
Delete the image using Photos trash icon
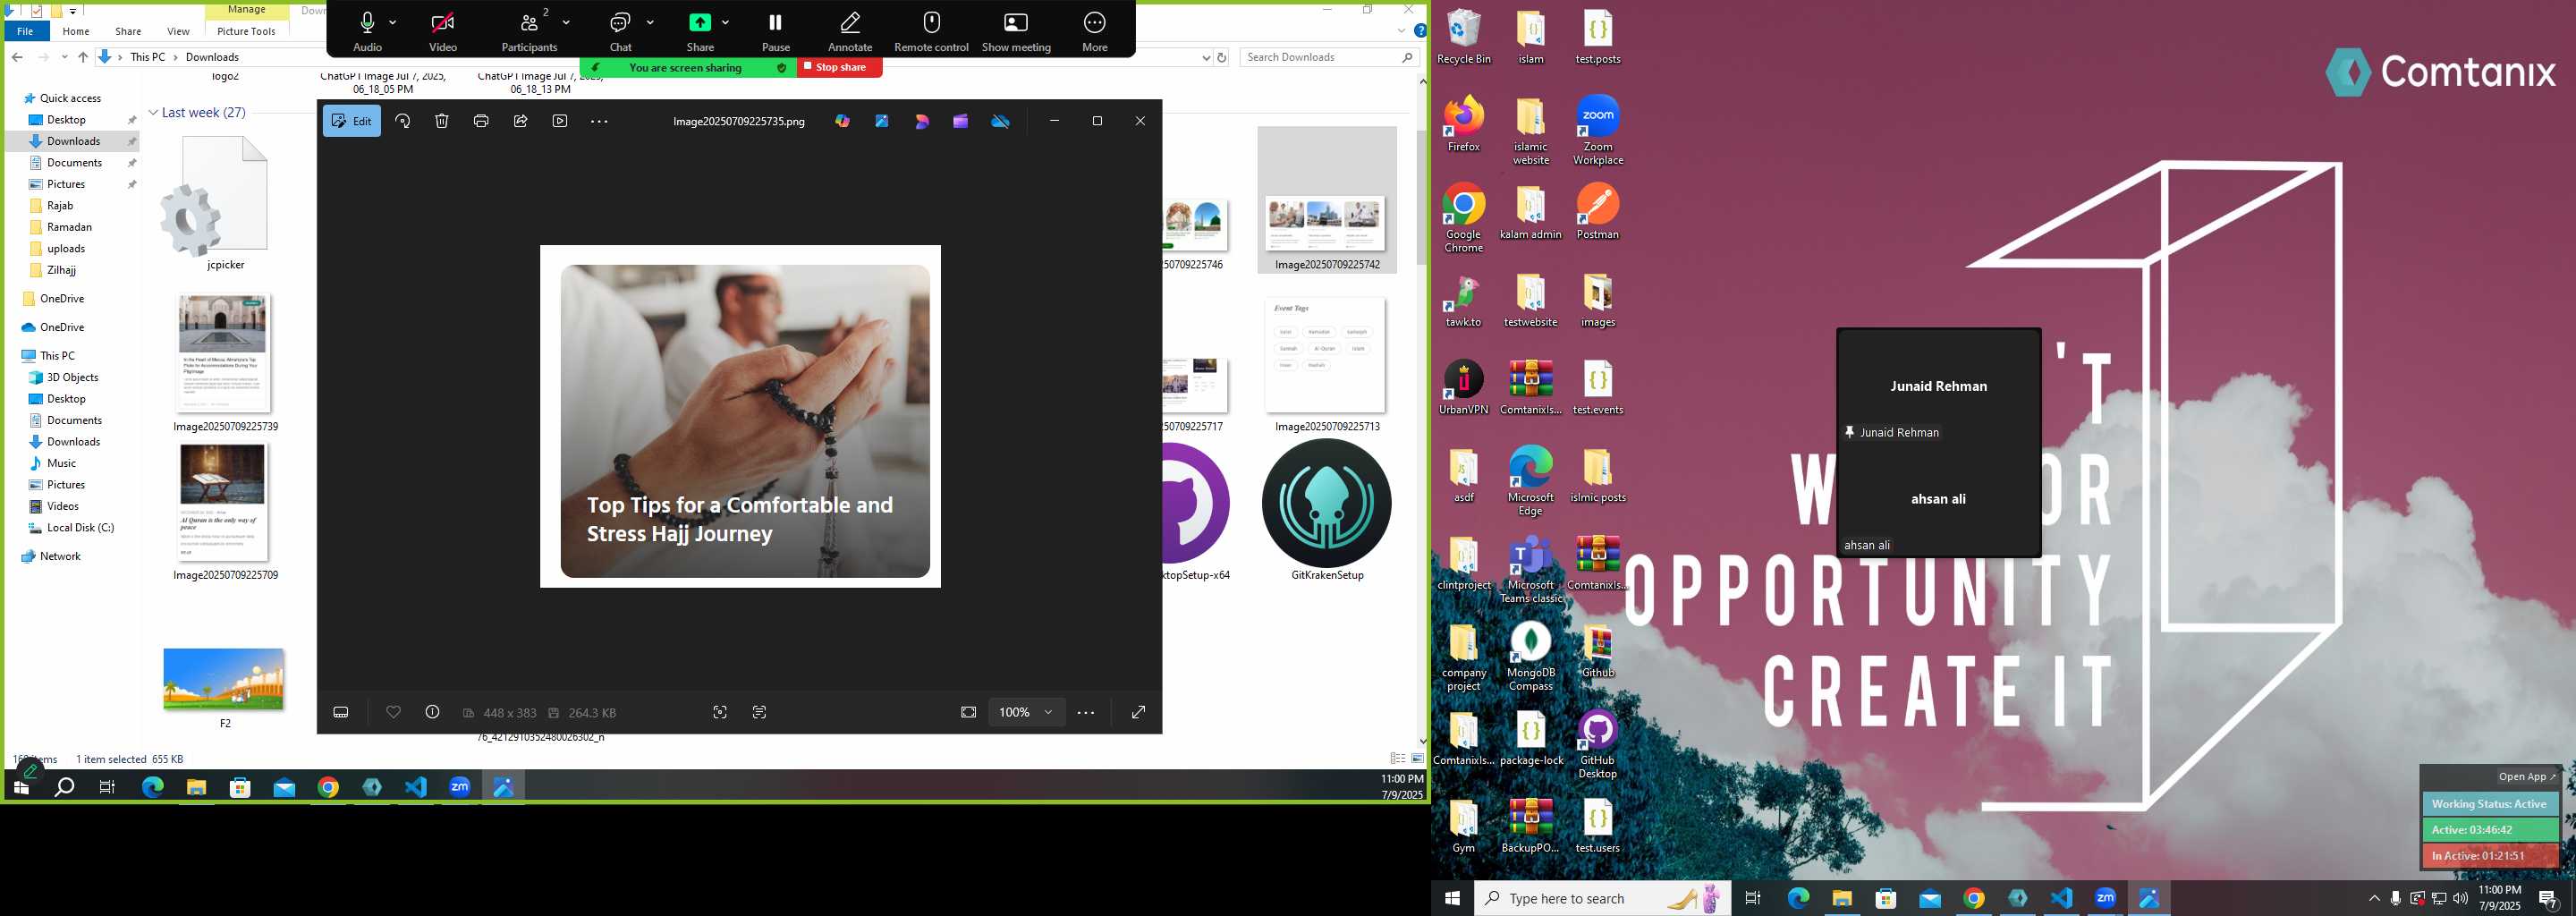(442, 121)
